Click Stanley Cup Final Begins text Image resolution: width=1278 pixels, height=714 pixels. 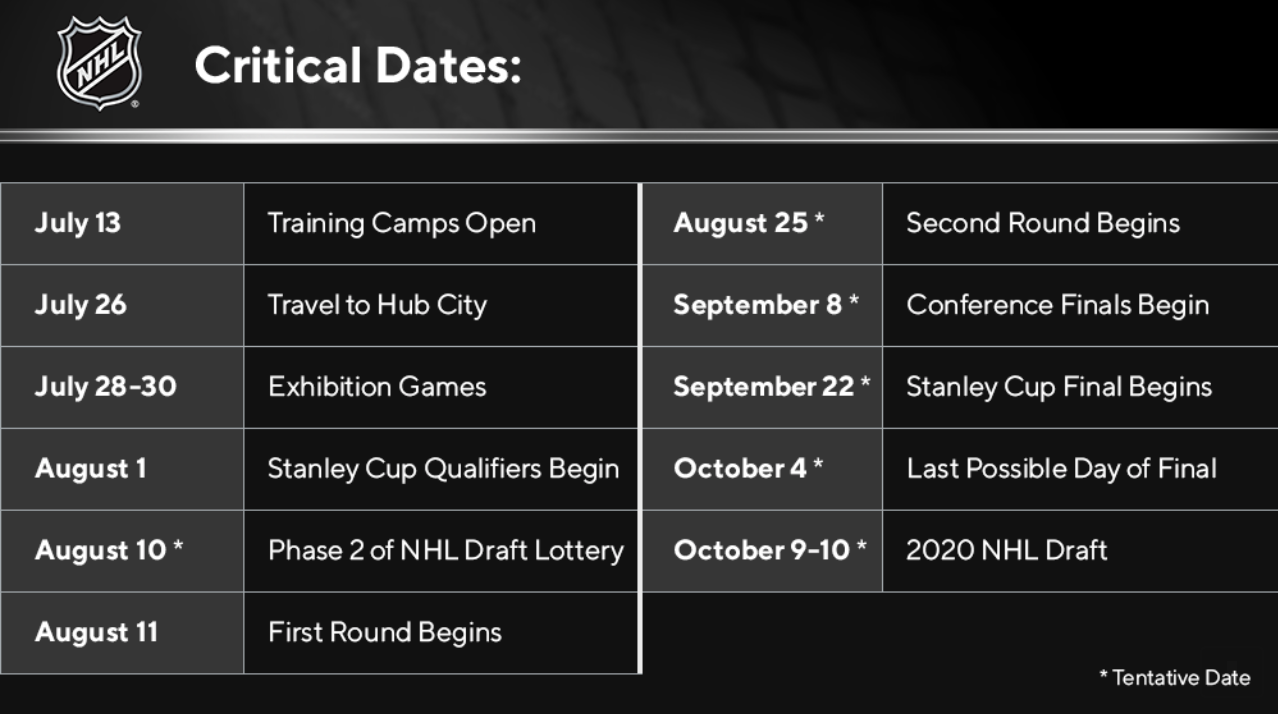click(x=1059, y=387)
